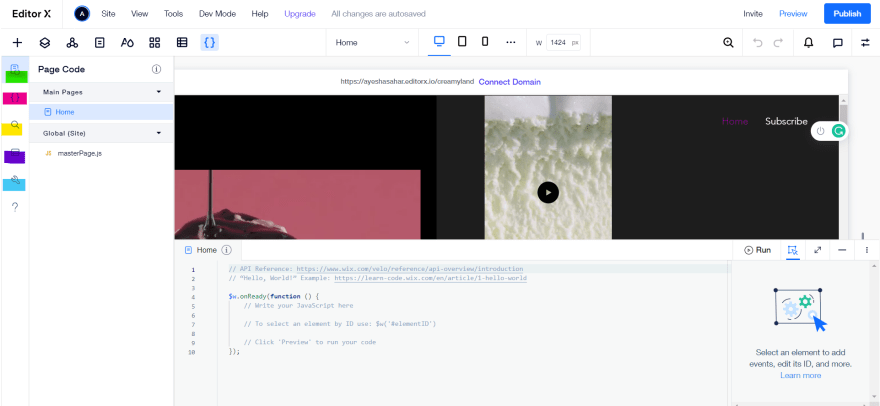880x406 pixels.
Task: Click the Subscribe menu item on canvas
Action: (x=786, y=121)
